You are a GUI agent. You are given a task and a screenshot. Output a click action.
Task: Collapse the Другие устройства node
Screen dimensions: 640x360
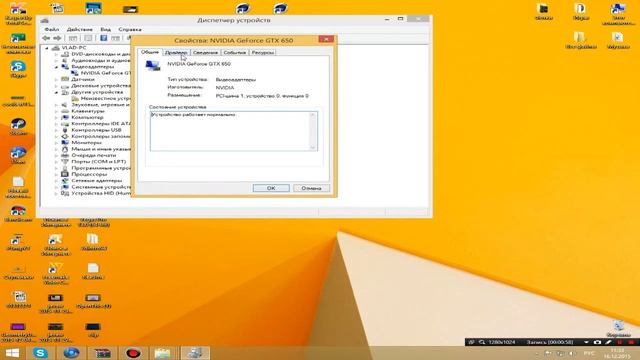(56, 92)
